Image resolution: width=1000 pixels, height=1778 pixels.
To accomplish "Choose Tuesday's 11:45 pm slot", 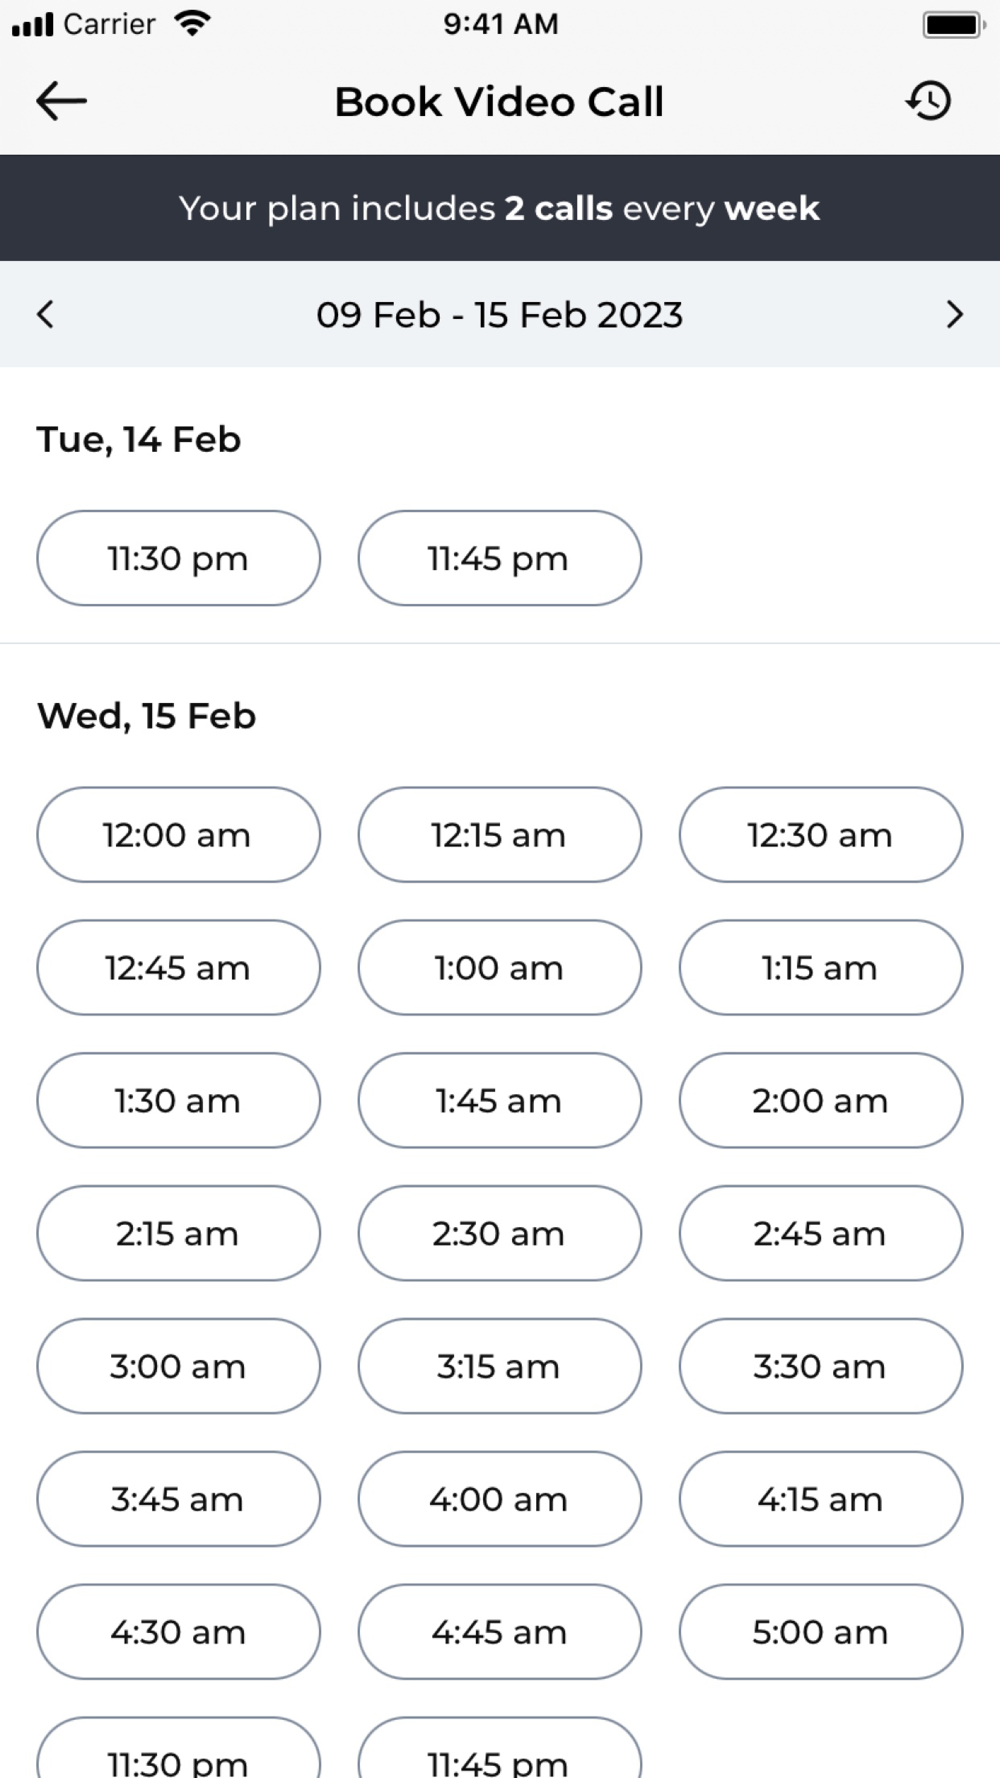I will [x=499, y=558].
